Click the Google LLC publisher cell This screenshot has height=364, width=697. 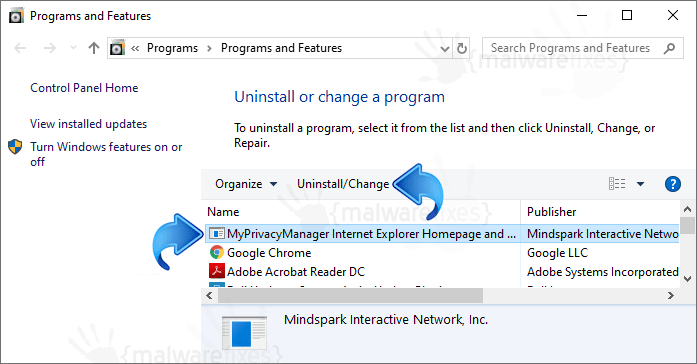557,253
